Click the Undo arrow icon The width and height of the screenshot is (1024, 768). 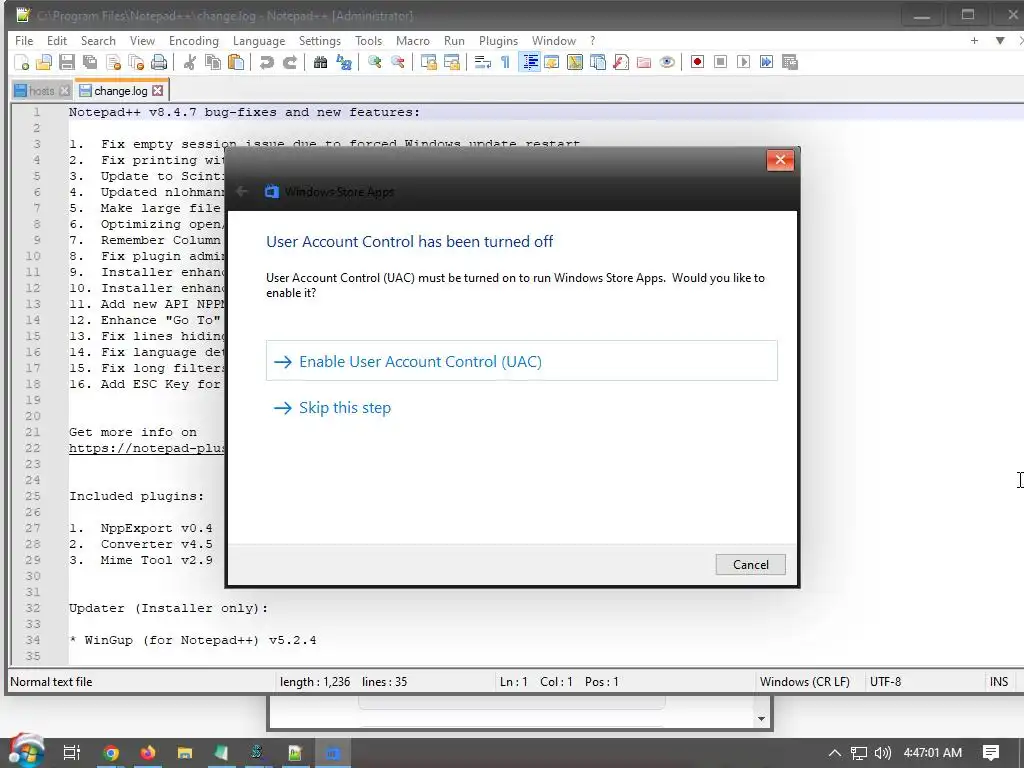coord(266,62)
